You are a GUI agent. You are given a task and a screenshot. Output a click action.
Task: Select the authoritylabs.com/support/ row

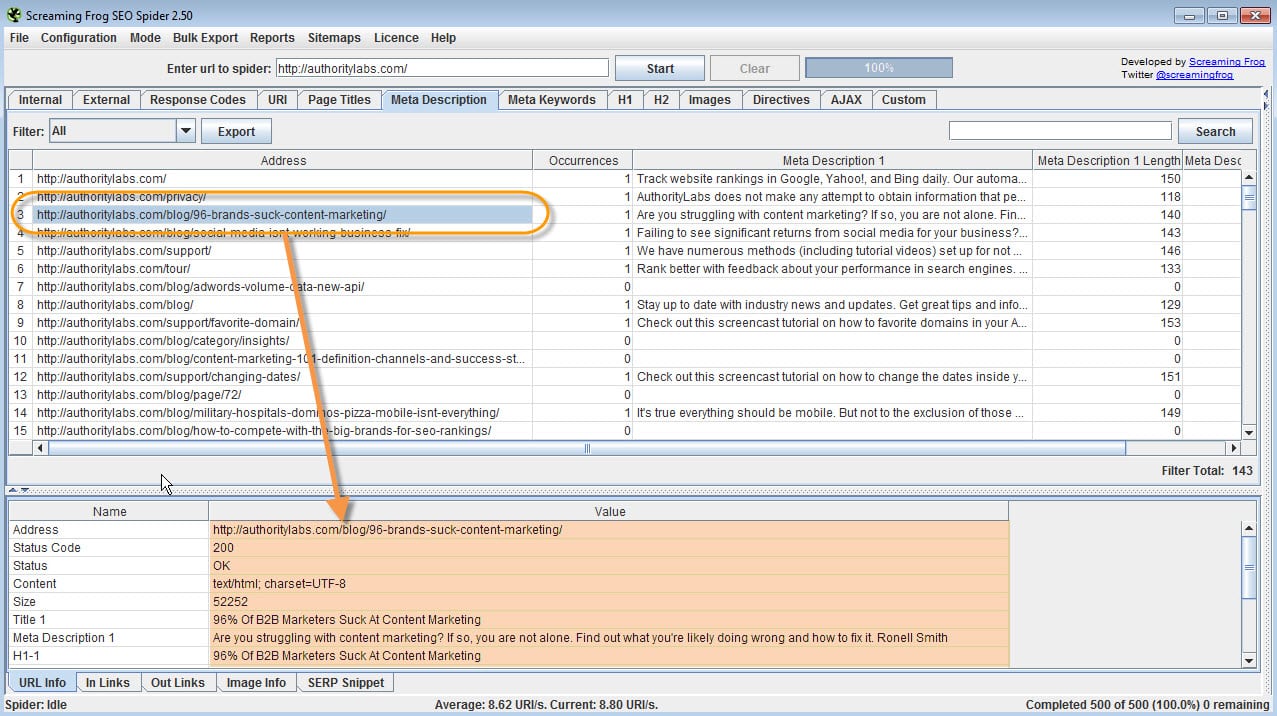click(625, 251)
